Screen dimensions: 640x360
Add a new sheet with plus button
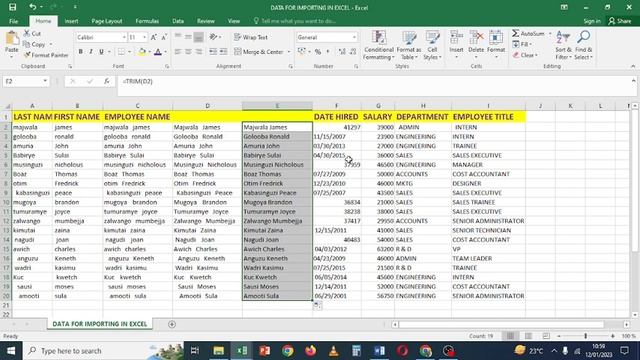tap(172, 324)
